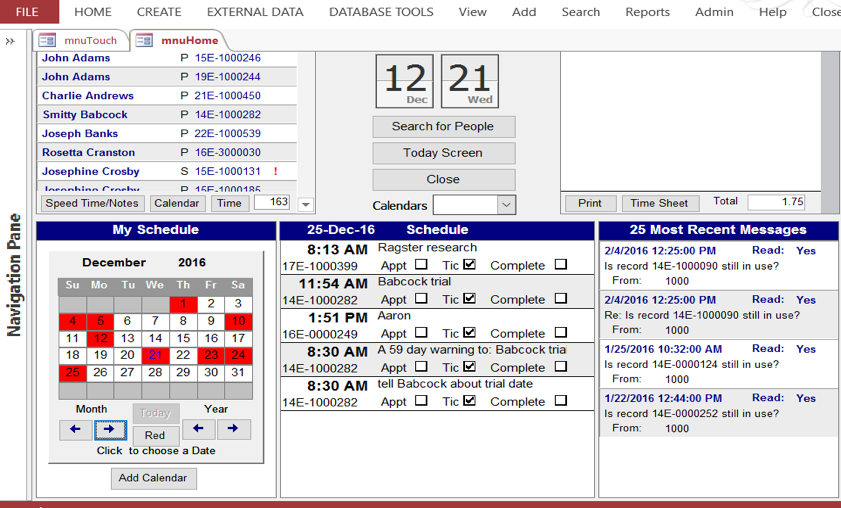Image resolution: width=841 pixels, height=508 pixels.
Task: Click the Total value field showing 1.75
Action: click(x=776, y=202)
